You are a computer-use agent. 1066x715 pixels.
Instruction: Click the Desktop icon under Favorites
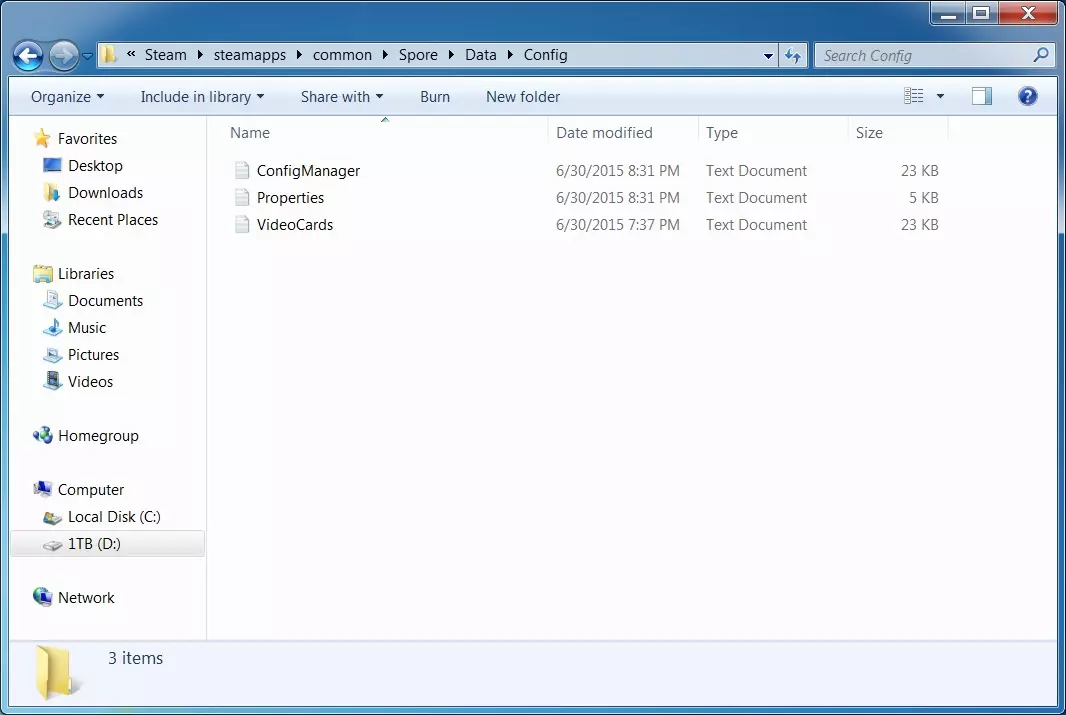52,165
